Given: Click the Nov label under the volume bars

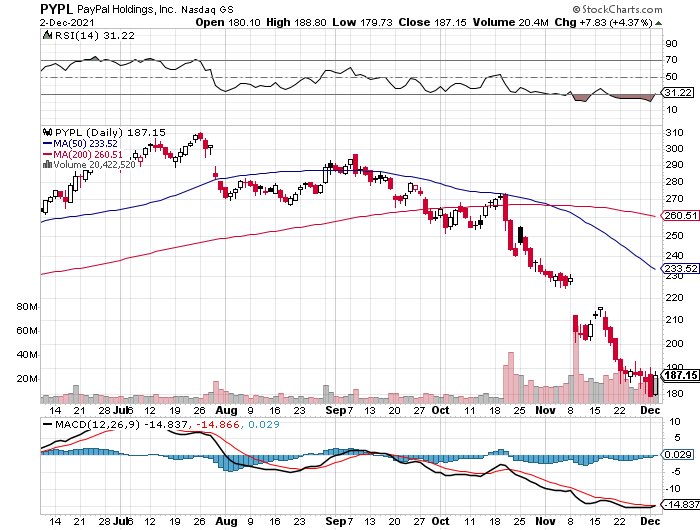Looking at the screenshot, I should [x=545, y=410].
